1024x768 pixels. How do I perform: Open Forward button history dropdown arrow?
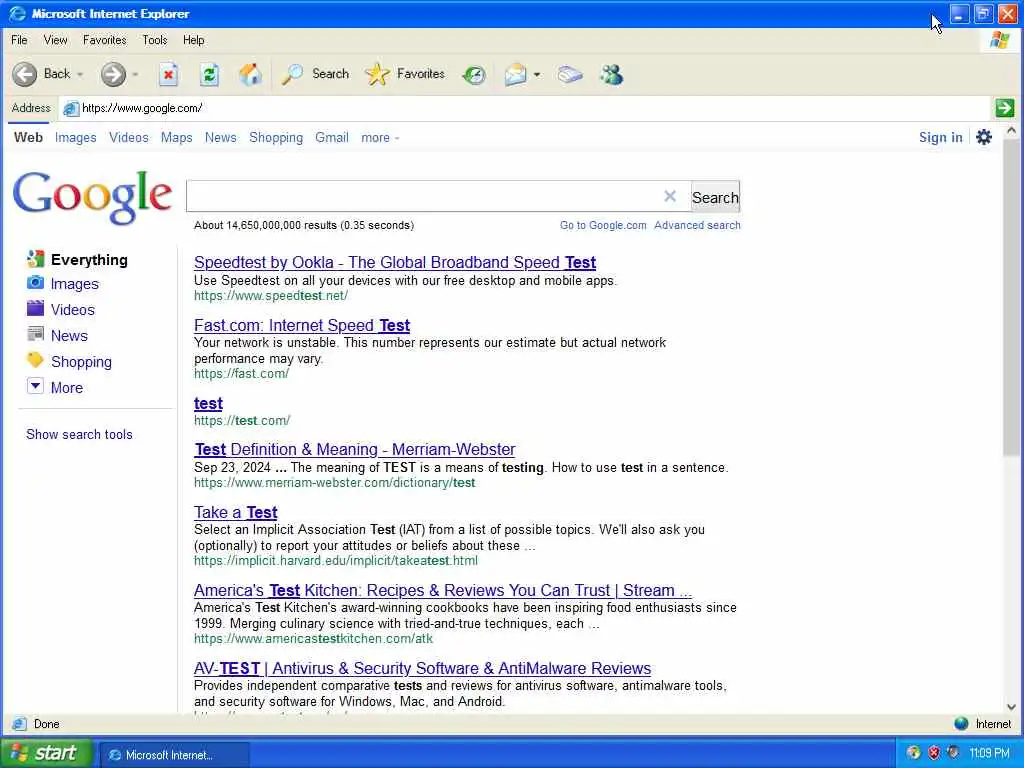click(x=135, y=74)
